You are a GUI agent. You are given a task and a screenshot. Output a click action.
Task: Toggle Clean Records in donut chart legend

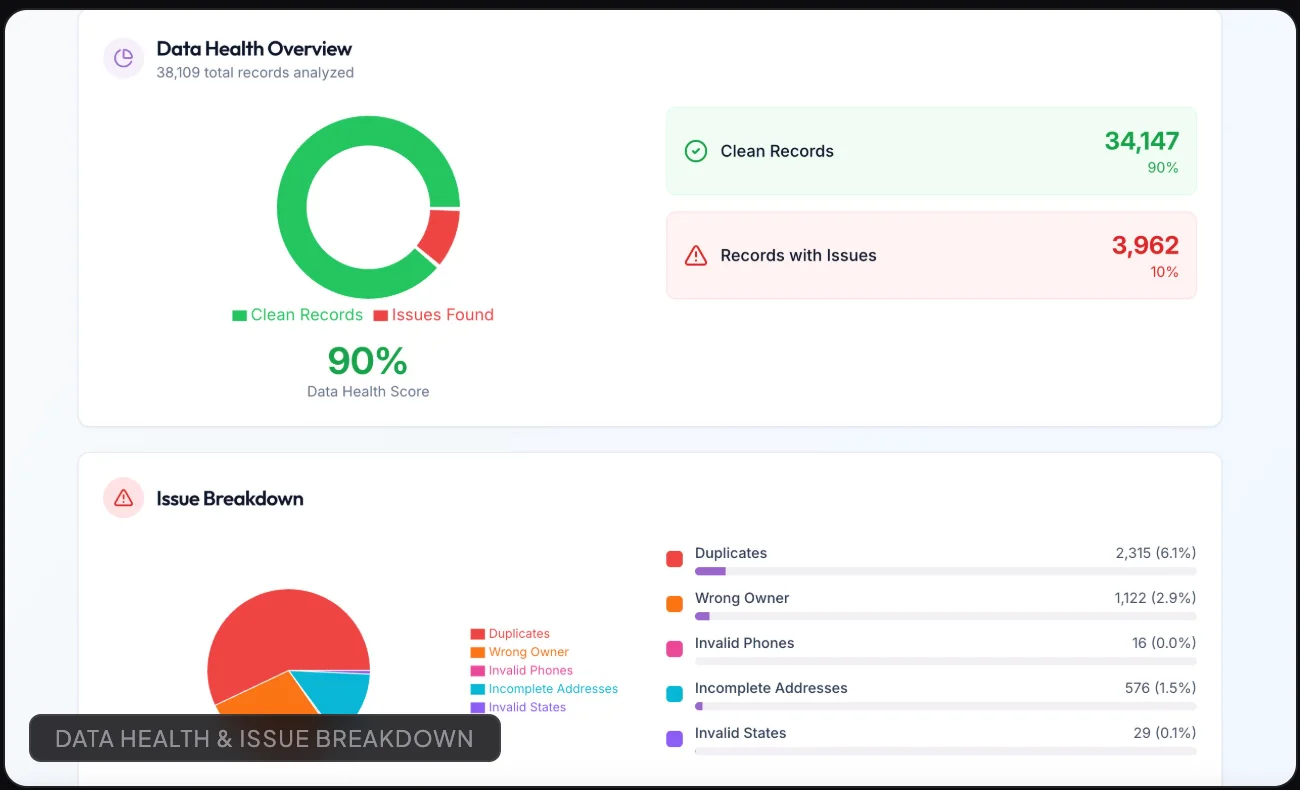click(x=297, y=315)
